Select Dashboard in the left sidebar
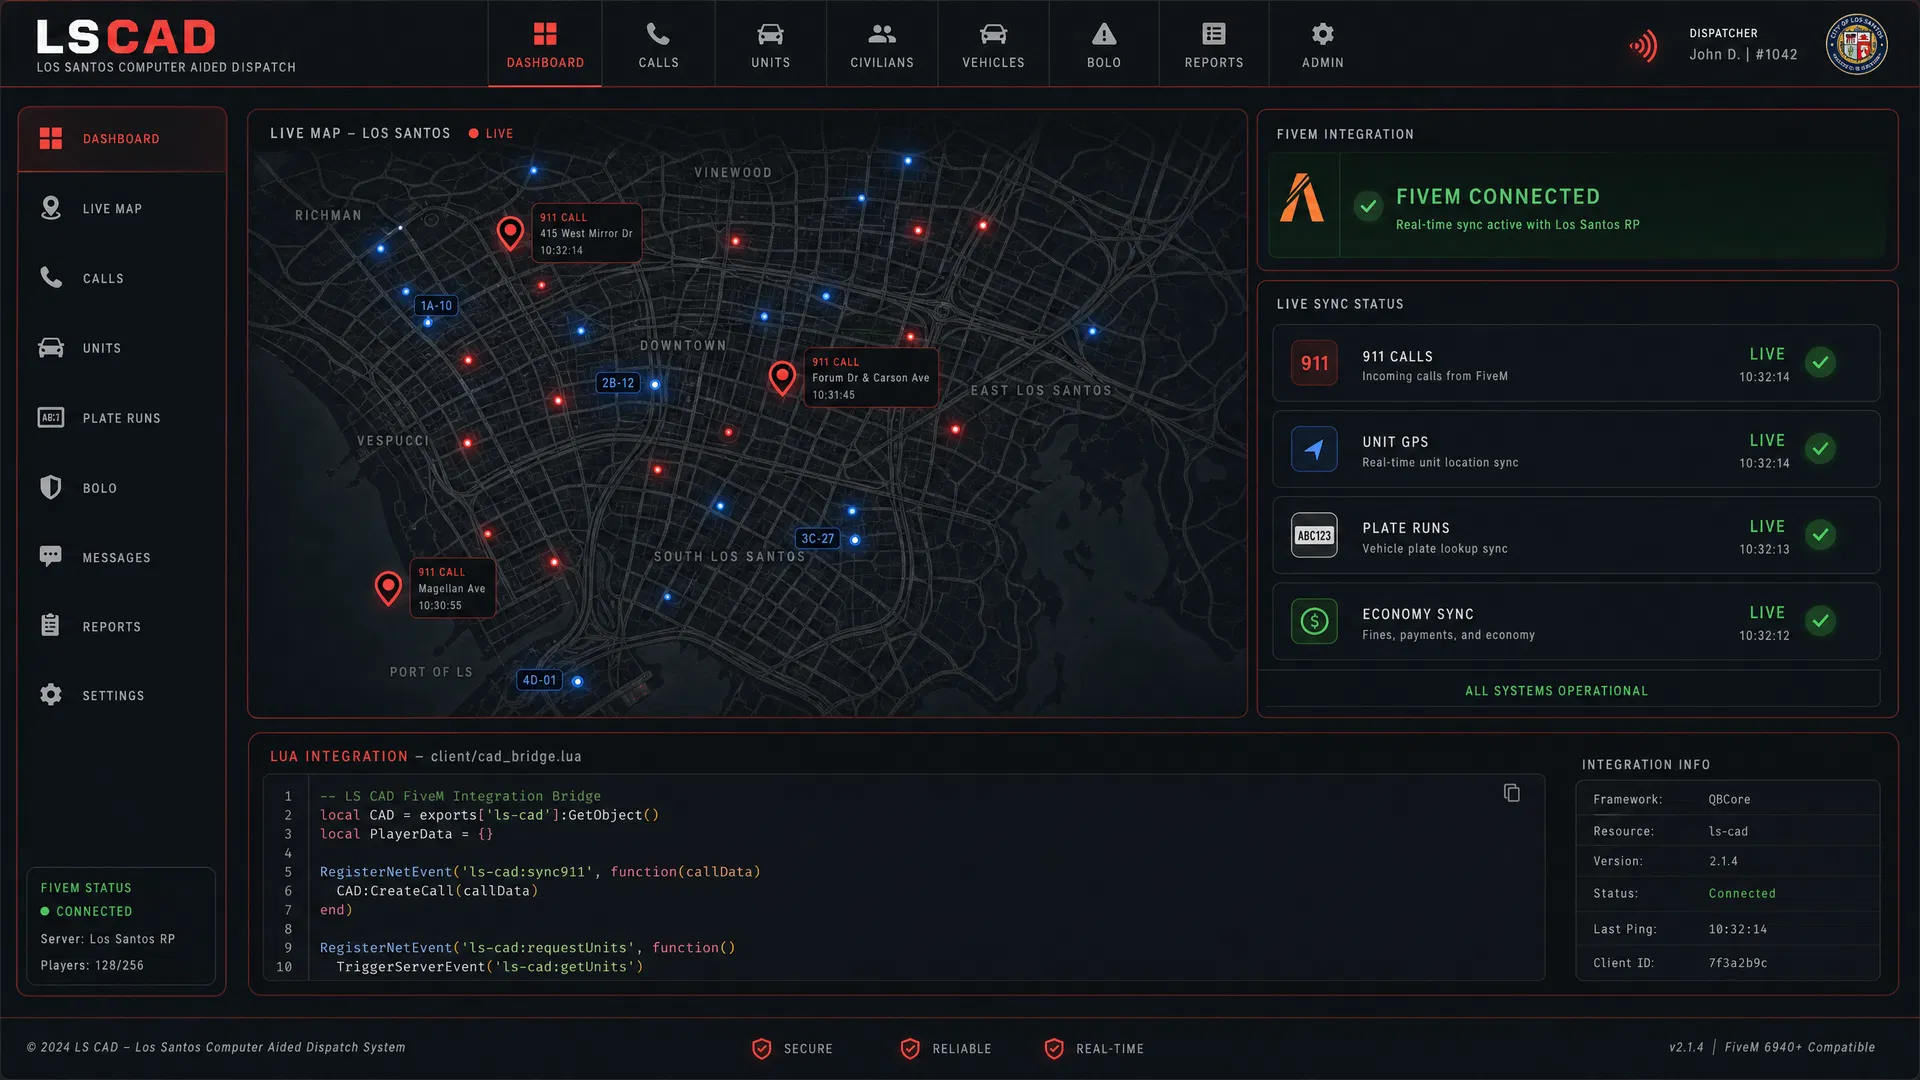This screenshot has height=1080, width=1920. point(122,139)
